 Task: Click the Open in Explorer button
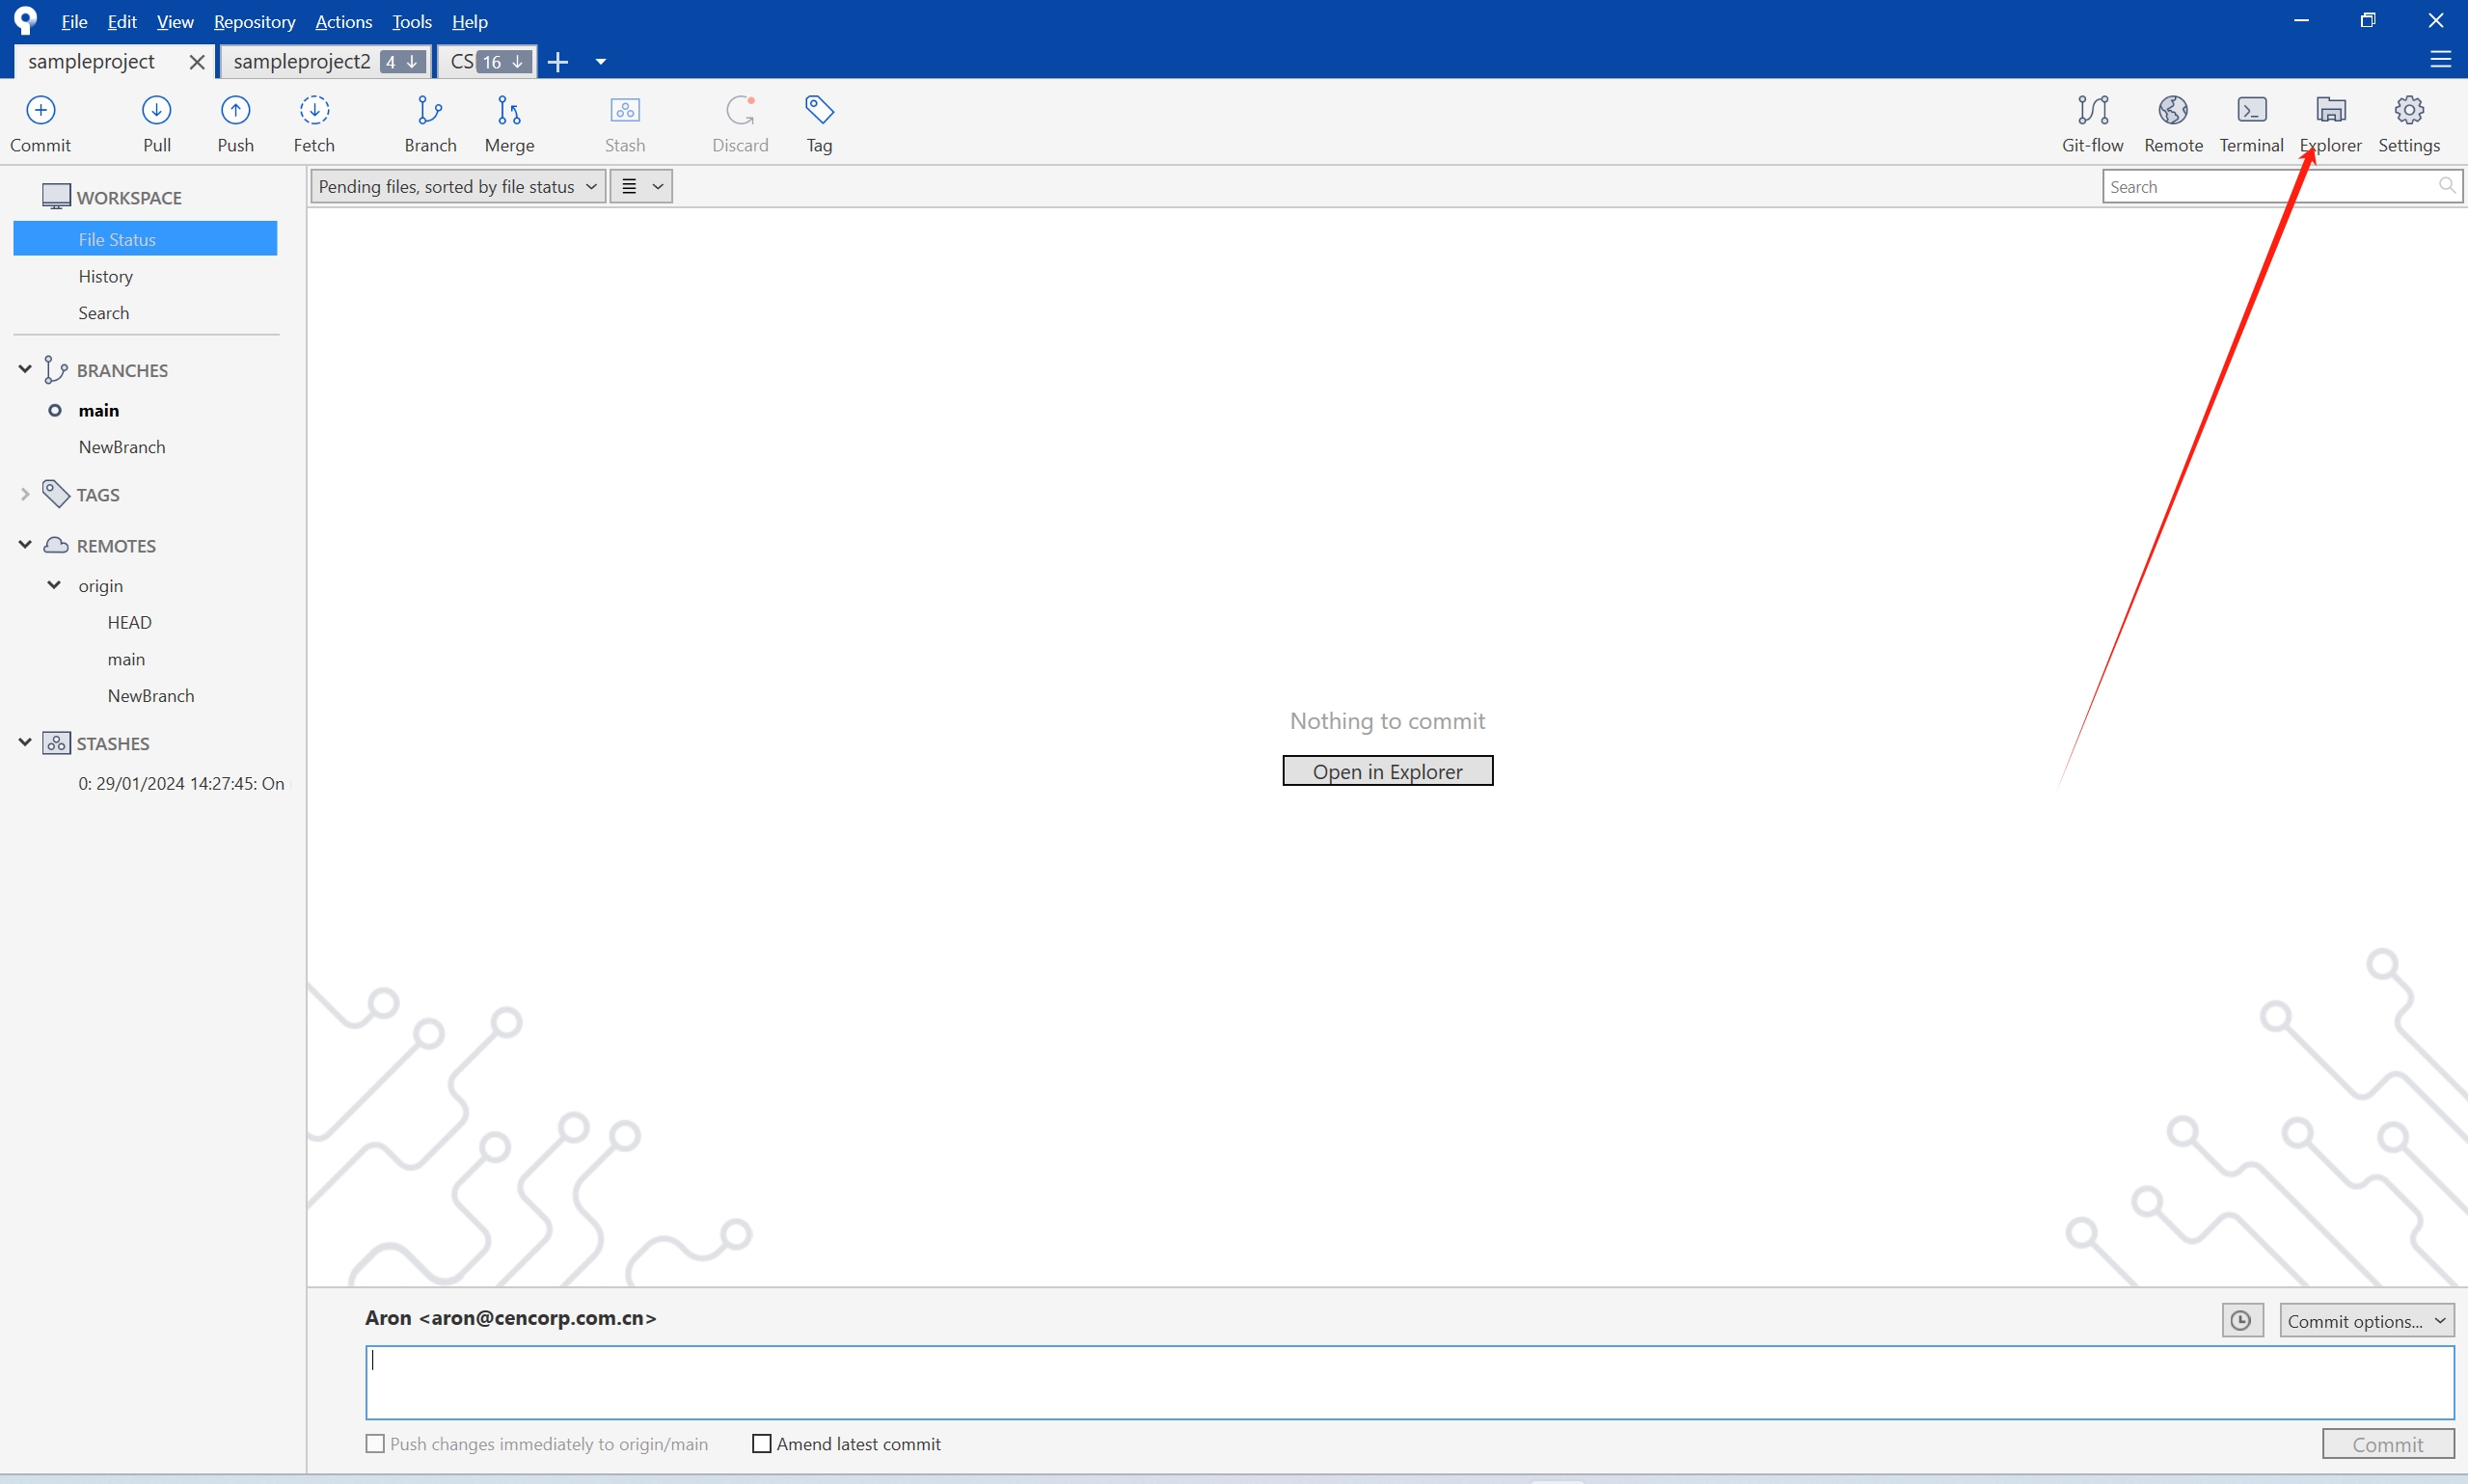(x=1387, y=771)
